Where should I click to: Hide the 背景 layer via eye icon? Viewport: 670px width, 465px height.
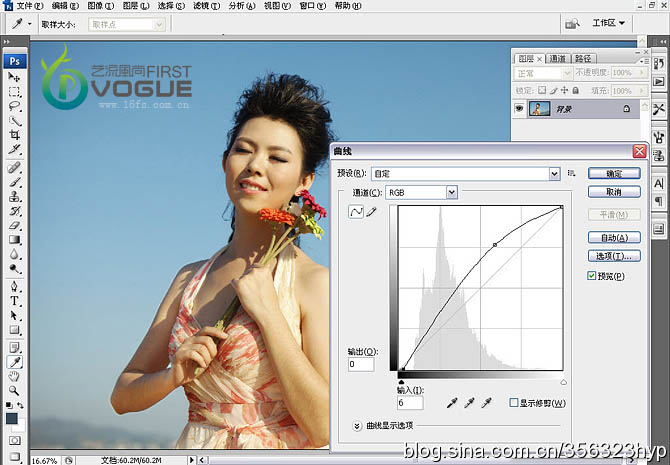520,108
